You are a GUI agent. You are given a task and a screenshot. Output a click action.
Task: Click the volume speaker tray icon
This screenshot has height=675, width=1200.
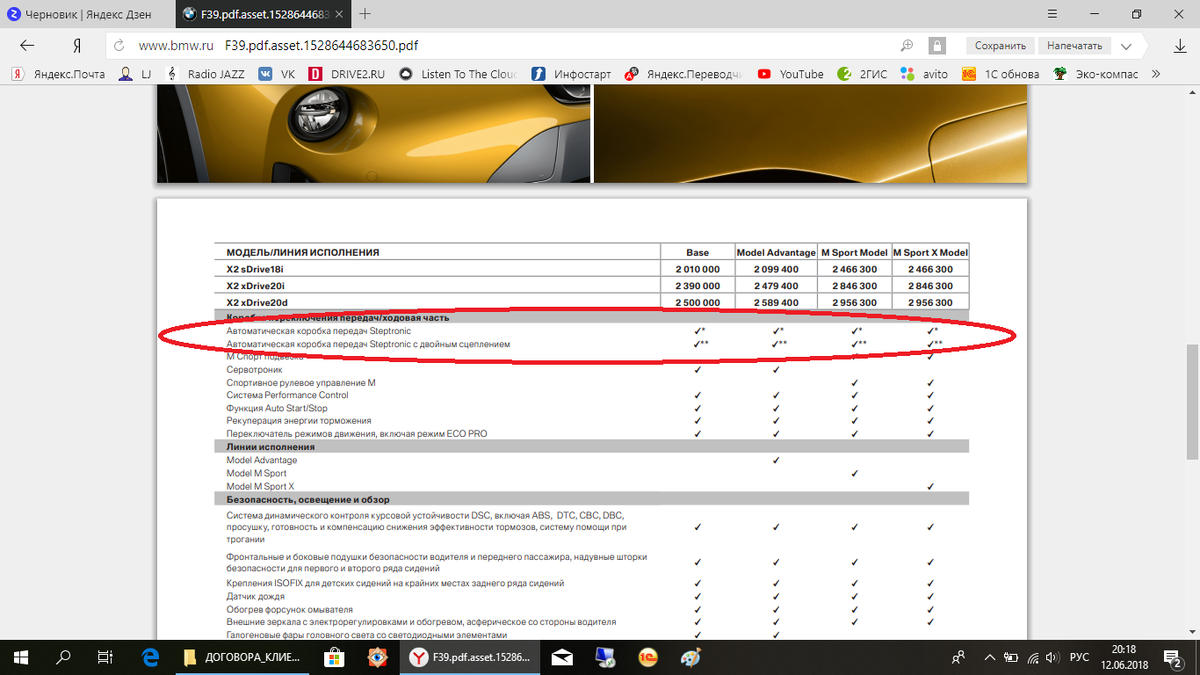[1051, 657]
